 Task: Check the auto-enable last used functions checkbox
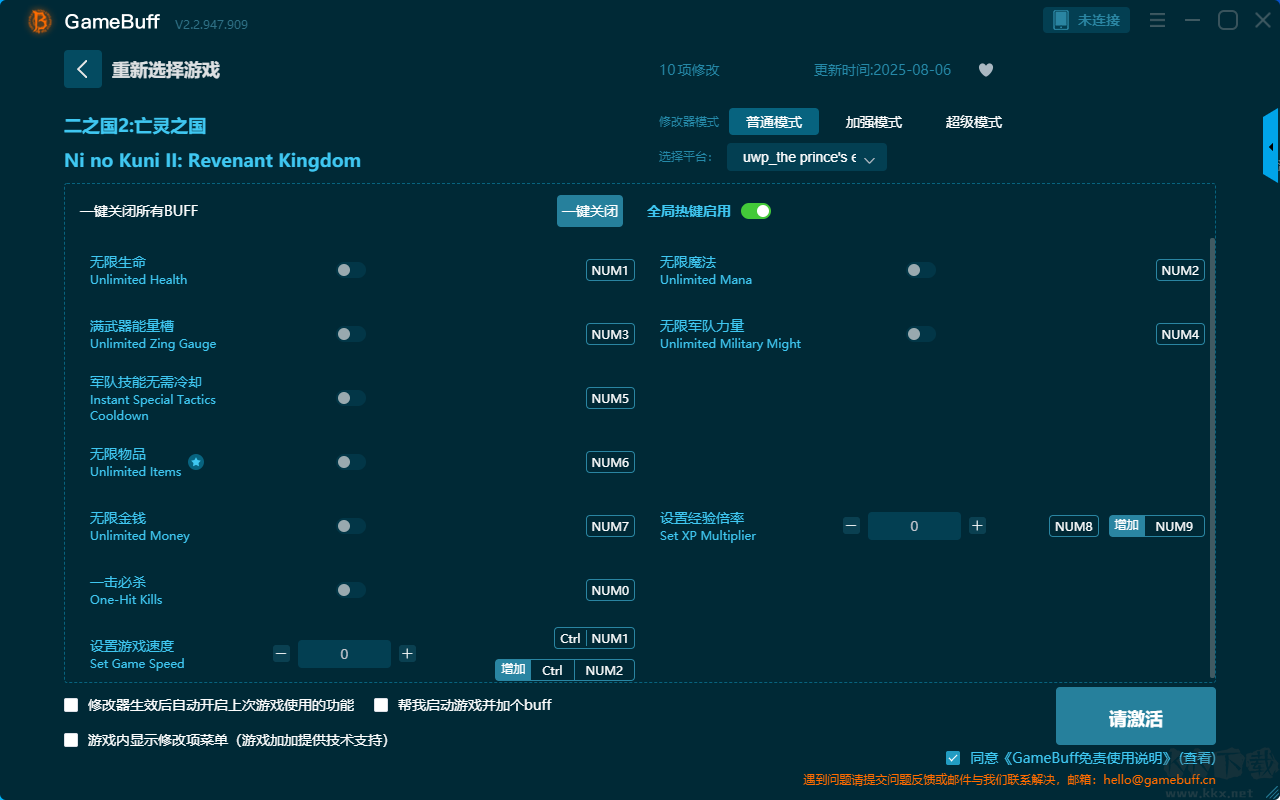tap(71, 705)
